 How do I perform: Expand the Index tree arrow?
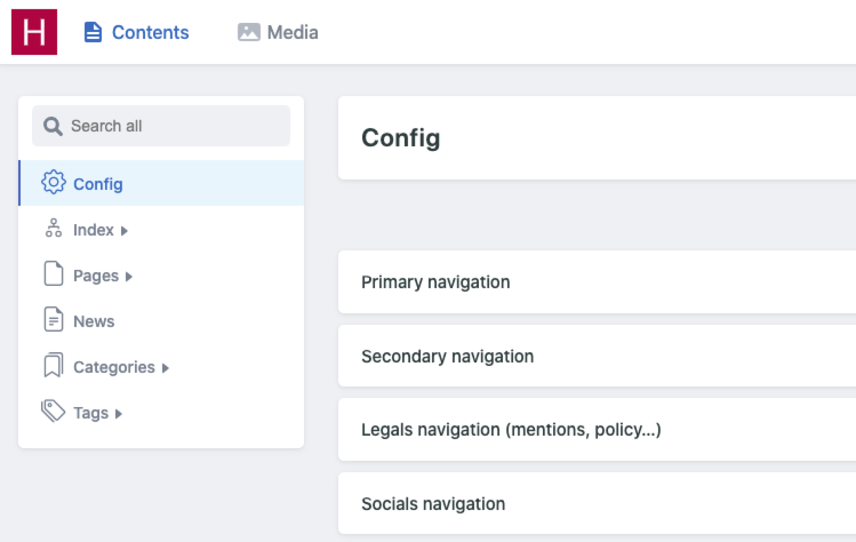coord(125,231)
